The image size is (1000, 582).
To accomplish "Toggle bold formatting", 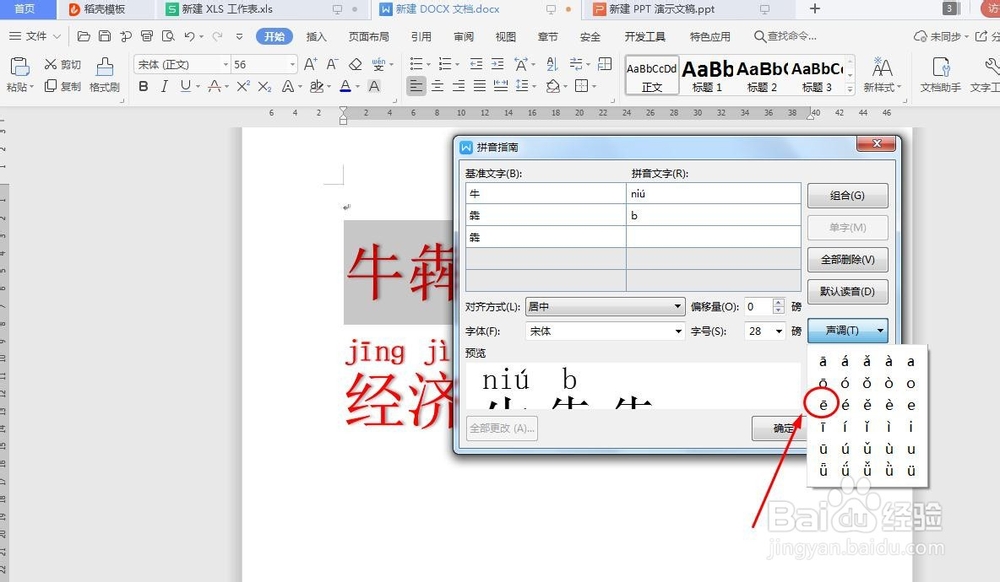I will (145, 87).
